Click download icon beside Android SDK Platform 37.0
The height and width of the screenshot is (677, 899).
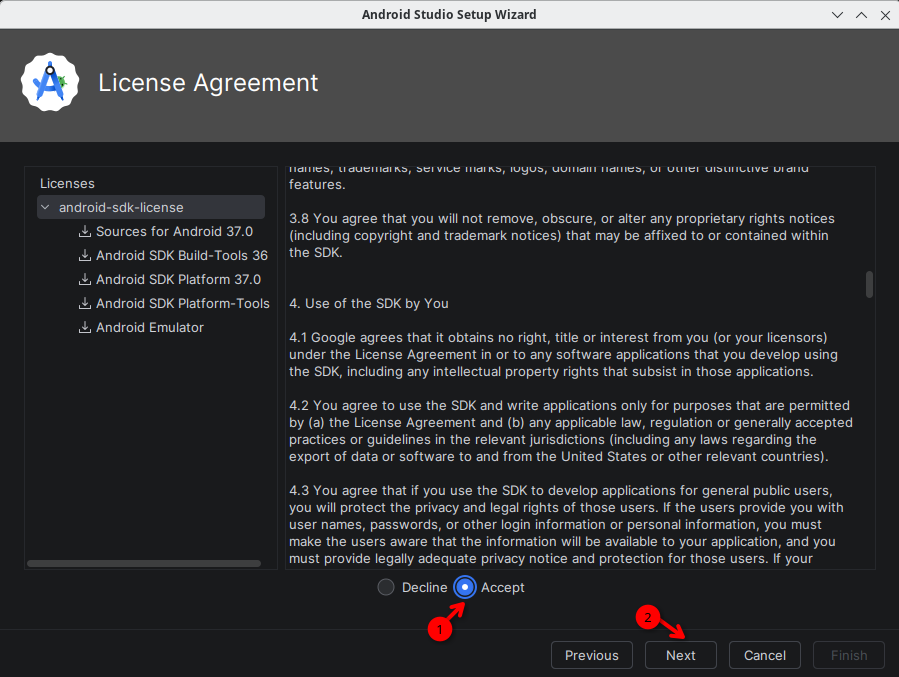[85, 279]
